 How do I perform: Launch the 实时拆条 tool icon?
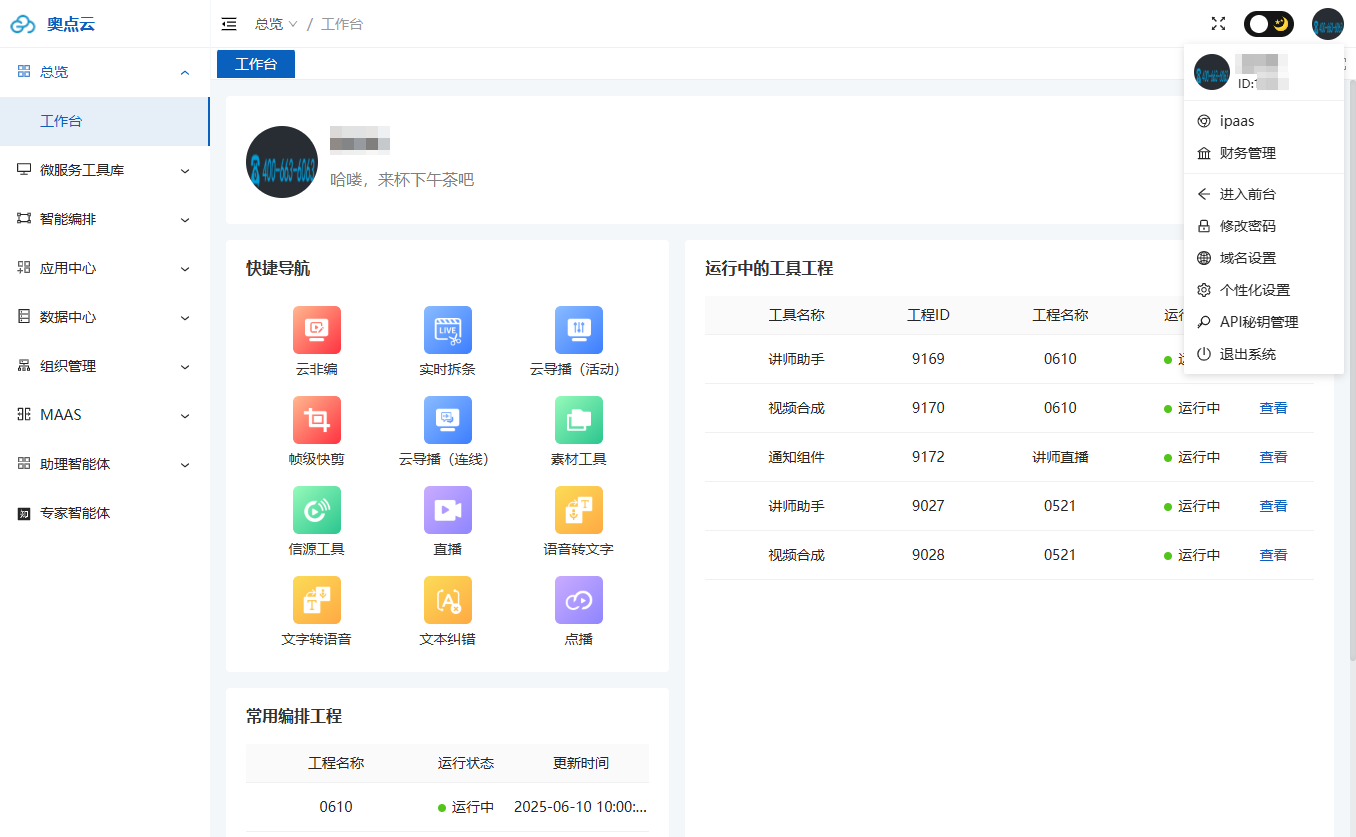(x=447, y=330)
